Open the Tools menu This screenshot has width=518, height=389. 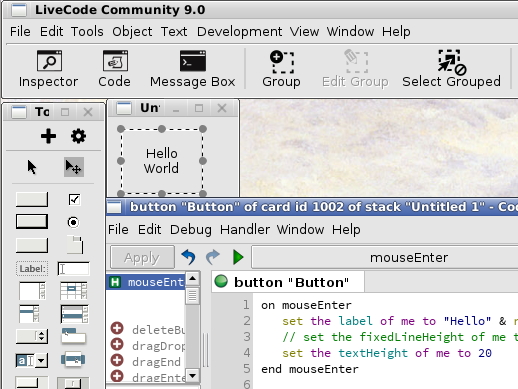pyautogui.click(x=87, y=32)
